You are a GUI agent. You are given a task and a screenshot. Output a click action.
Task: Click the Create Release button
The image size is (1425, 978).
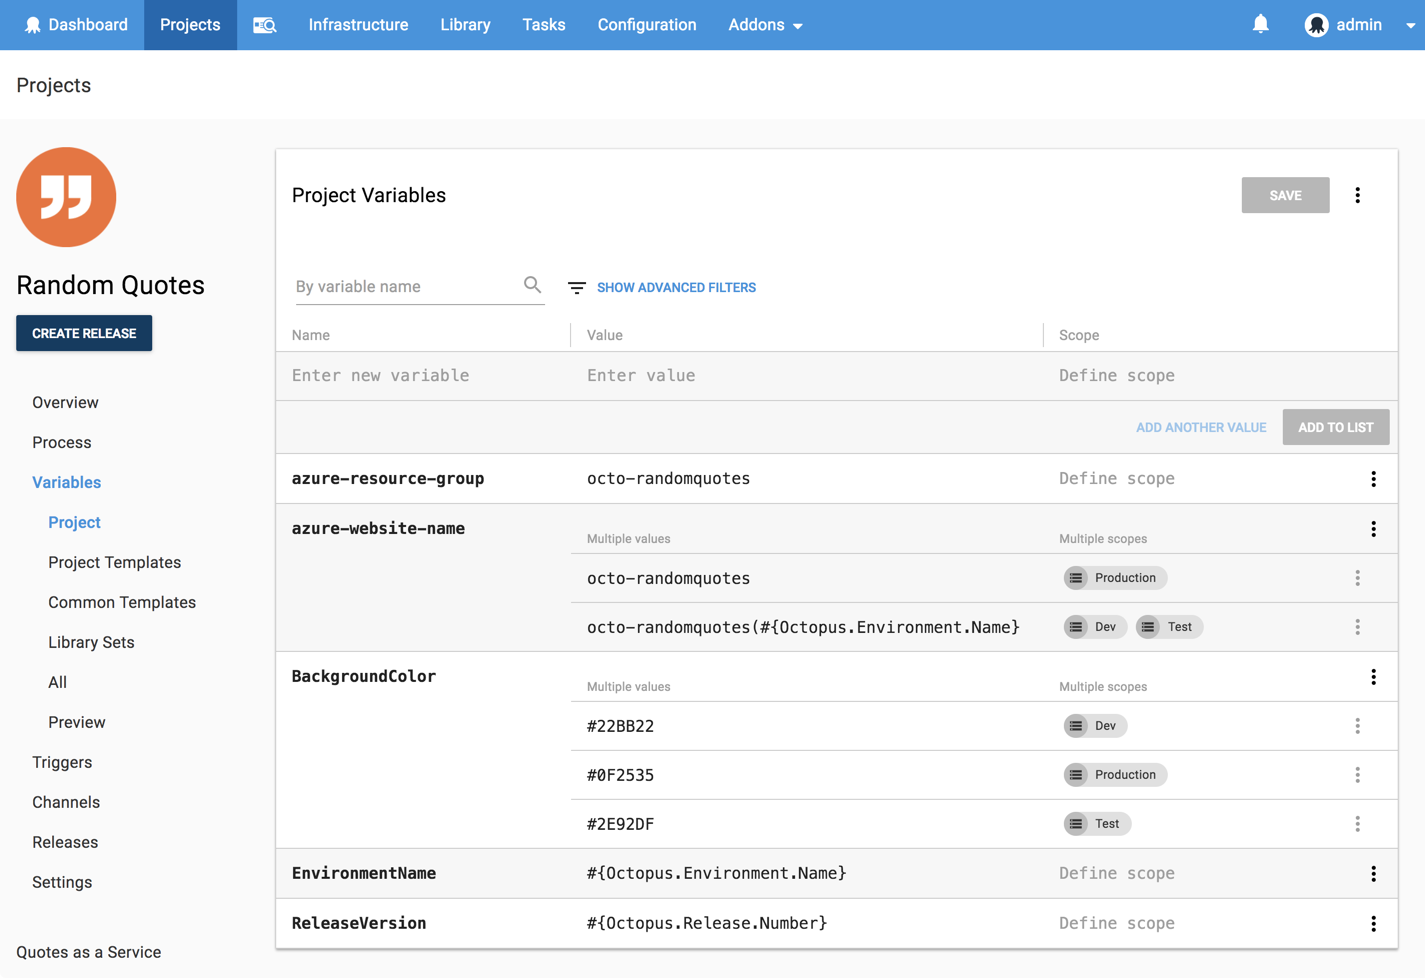[x=84, y=332]
